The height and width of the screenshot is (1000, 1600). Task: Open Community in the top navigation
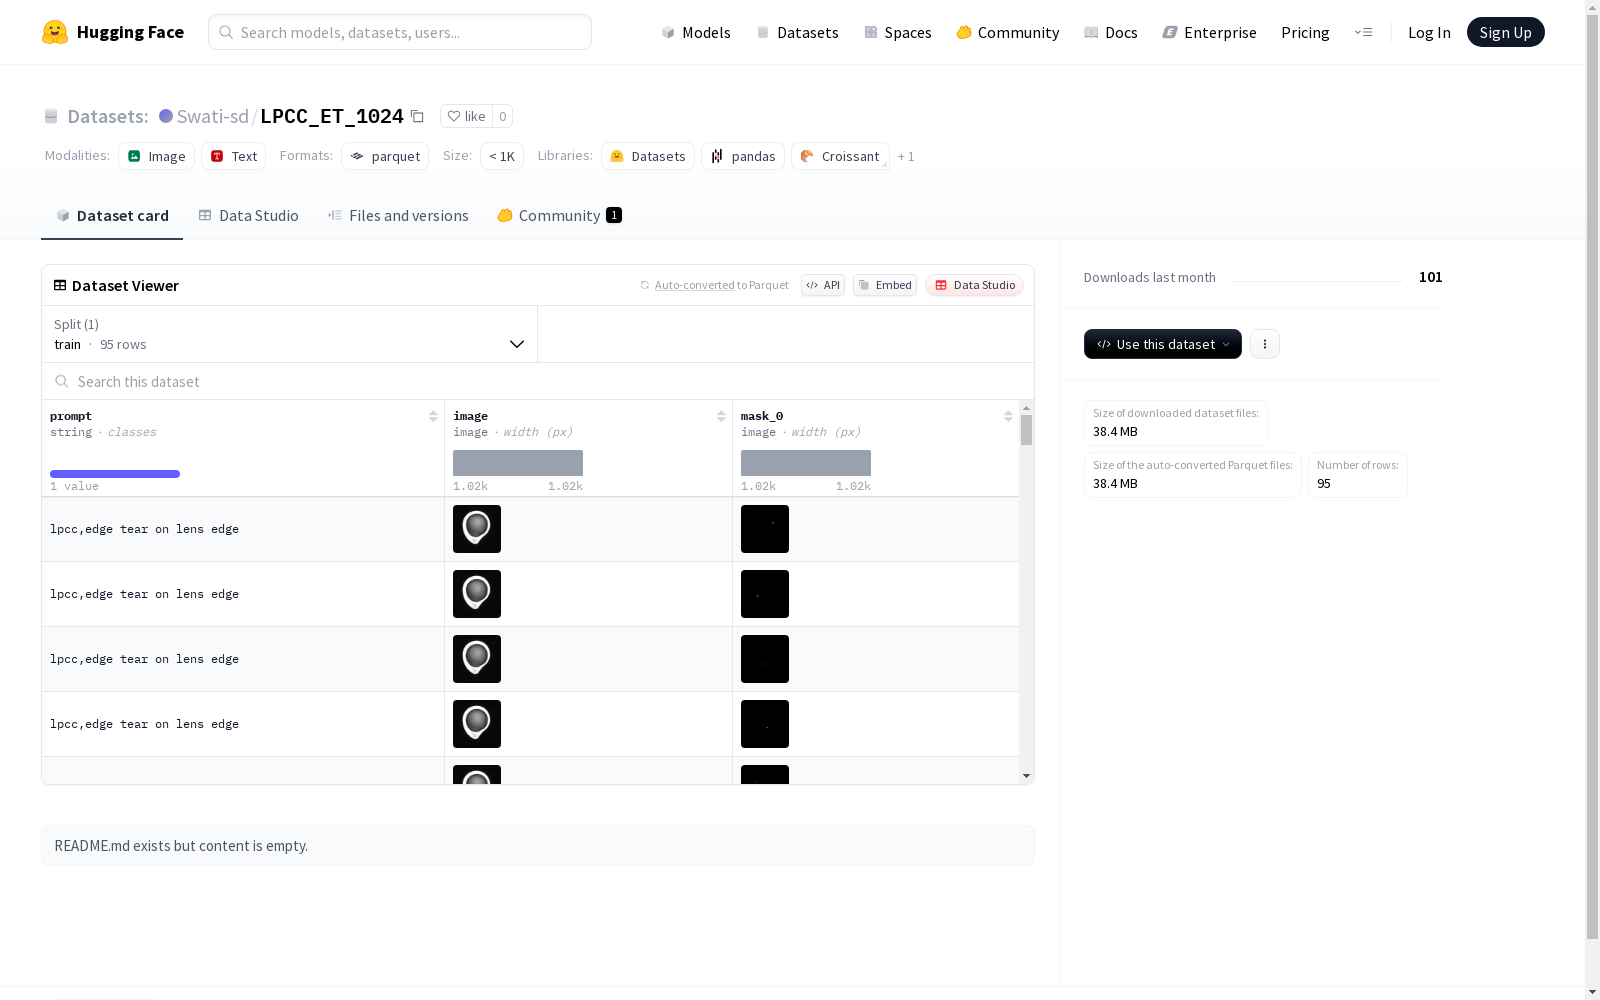tap(1008, 32)
